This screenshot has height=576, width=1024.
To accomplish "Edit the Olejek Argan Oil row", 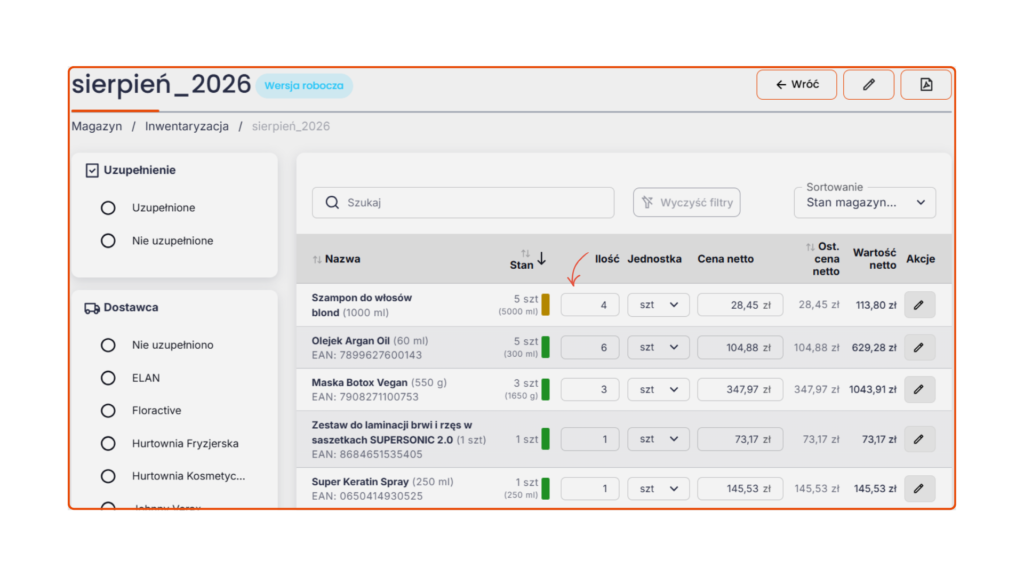I will point(919,347).
